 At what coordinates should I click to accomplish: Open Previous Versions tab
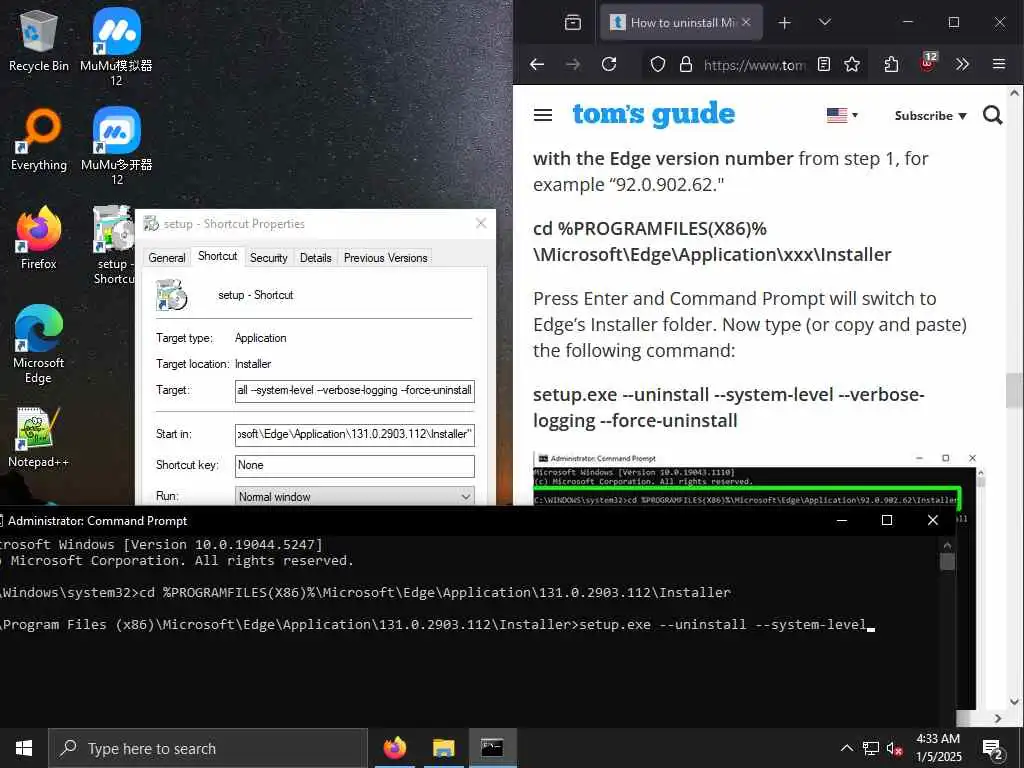(x=385, y=258)
